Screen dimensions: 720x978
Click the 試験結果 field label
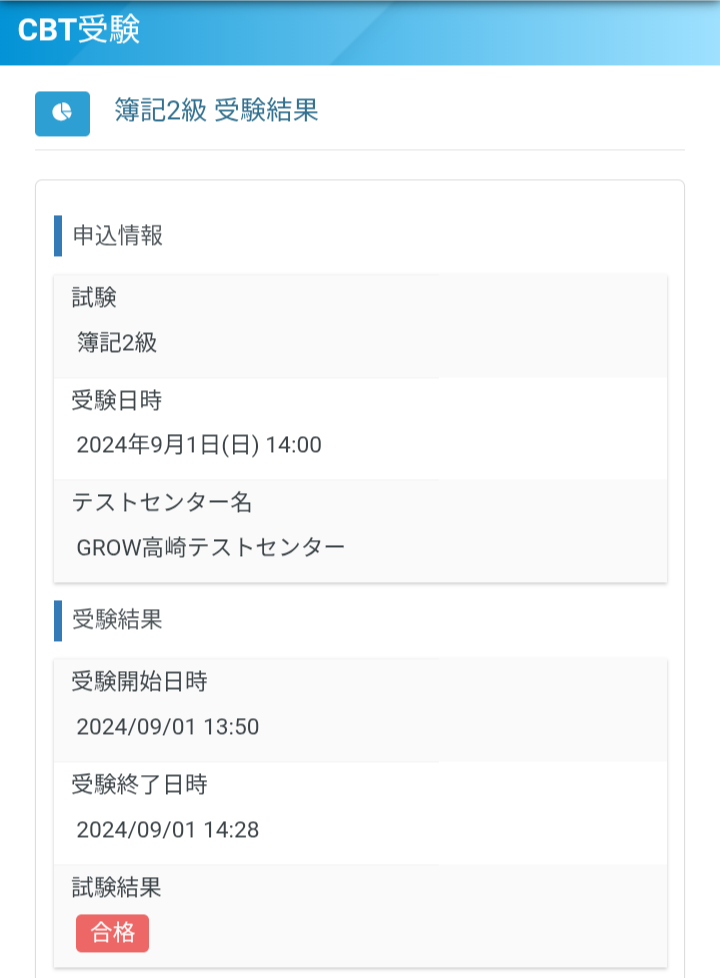[x=117, y=886]
